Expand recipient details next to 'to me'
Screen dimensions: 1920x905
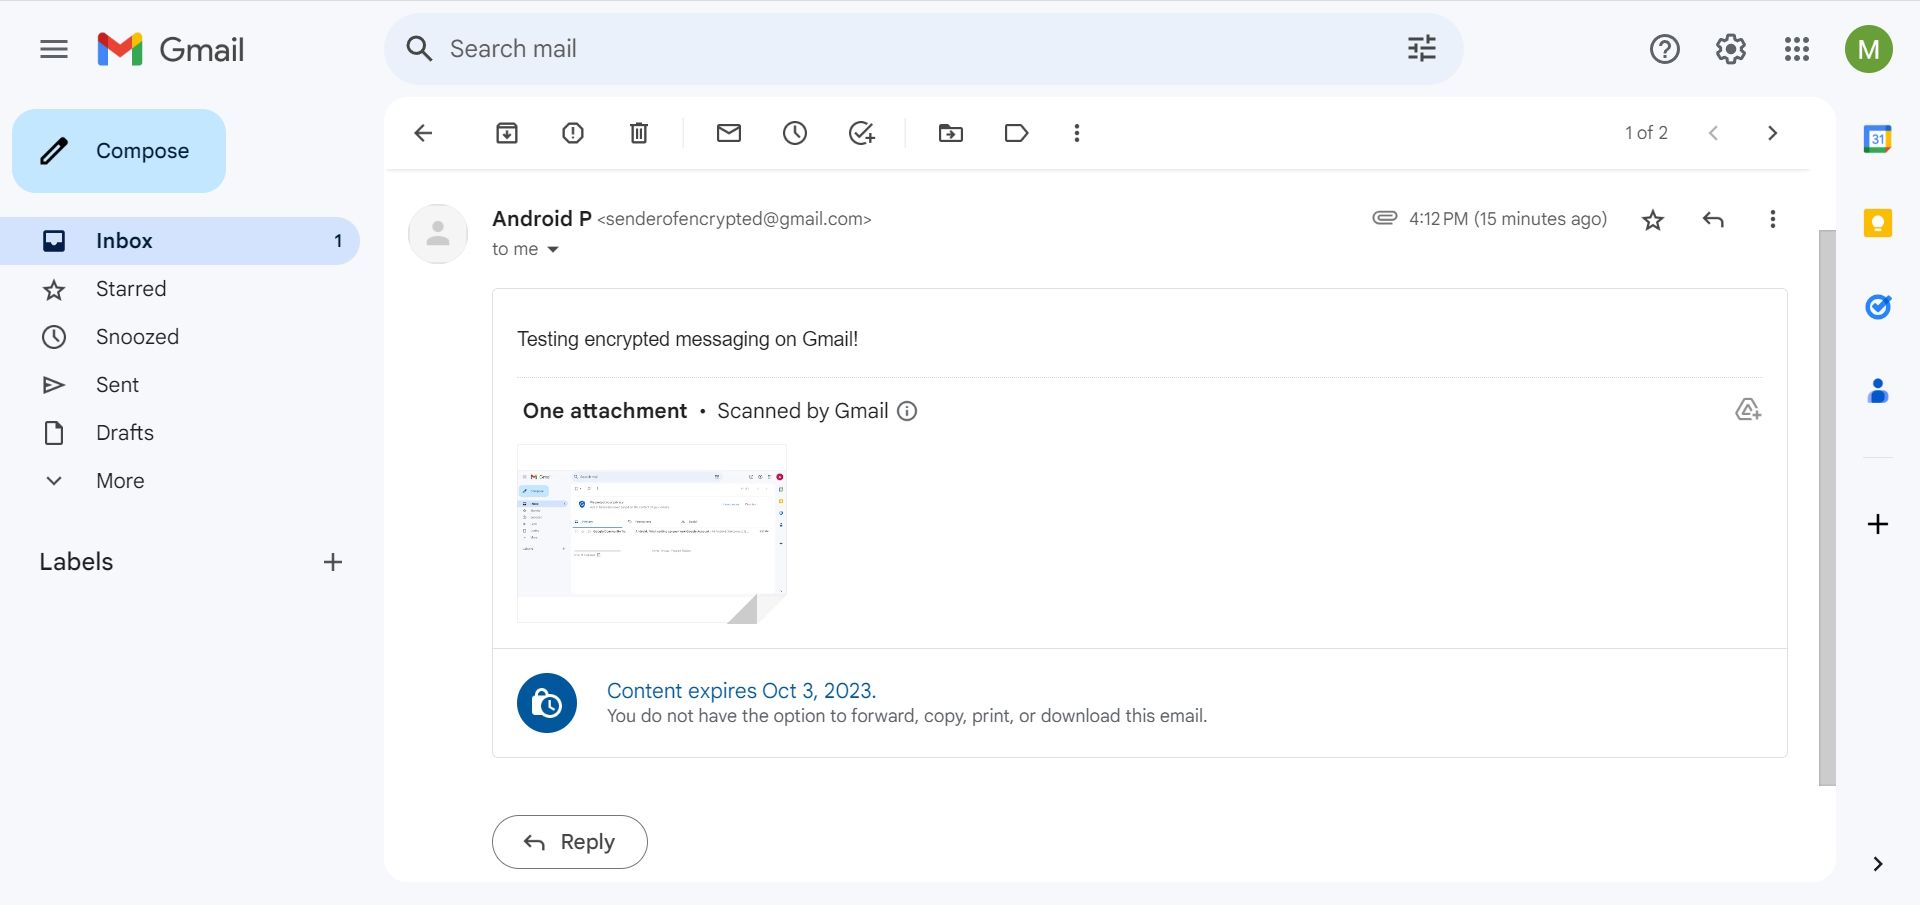pyautogui.click(x=553, y=250)
